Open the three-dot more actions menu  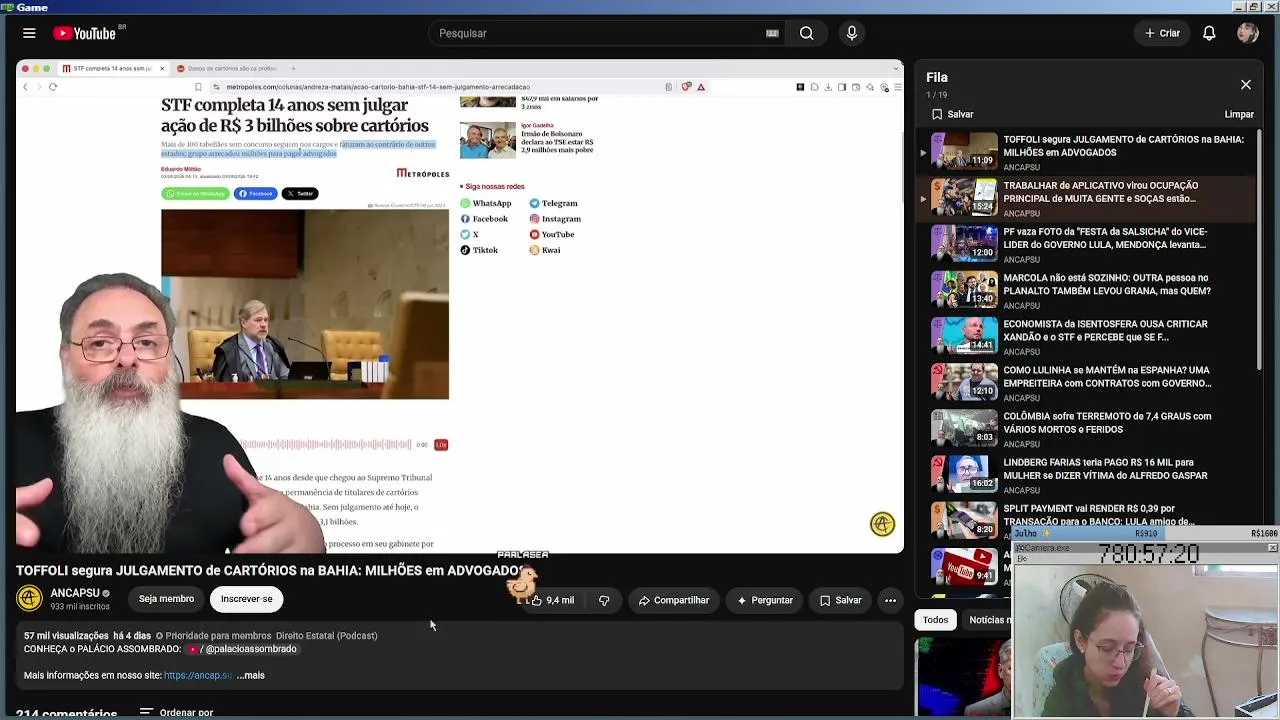pyautogui.click(x=890, y=600)
